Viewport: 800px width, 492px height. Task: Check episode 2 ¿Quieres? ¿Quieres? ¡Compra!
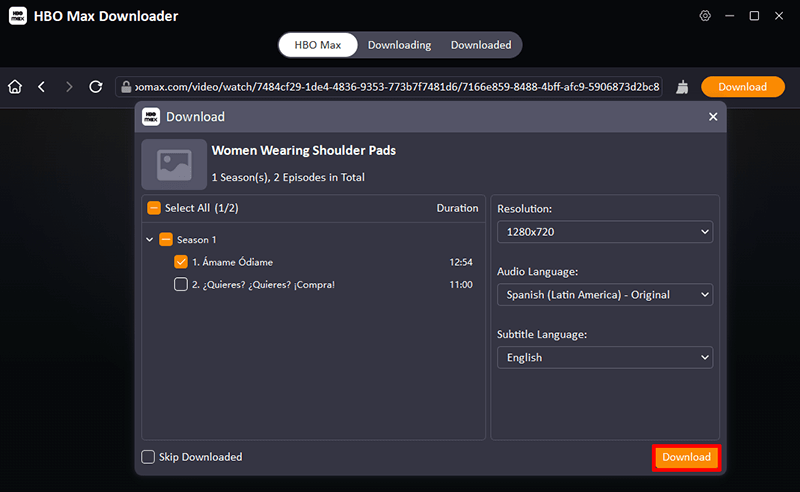(181, 284)
